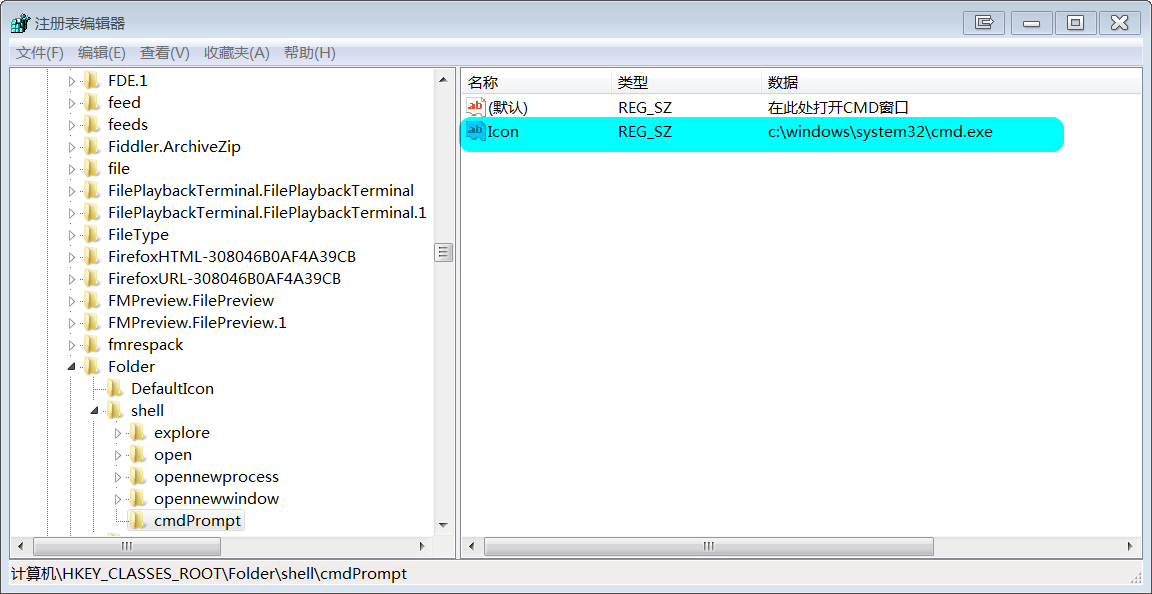Screen dimensions: 1152x594
Task: Select the DefaultIcon key label
Action: click(x=173, y=388)
